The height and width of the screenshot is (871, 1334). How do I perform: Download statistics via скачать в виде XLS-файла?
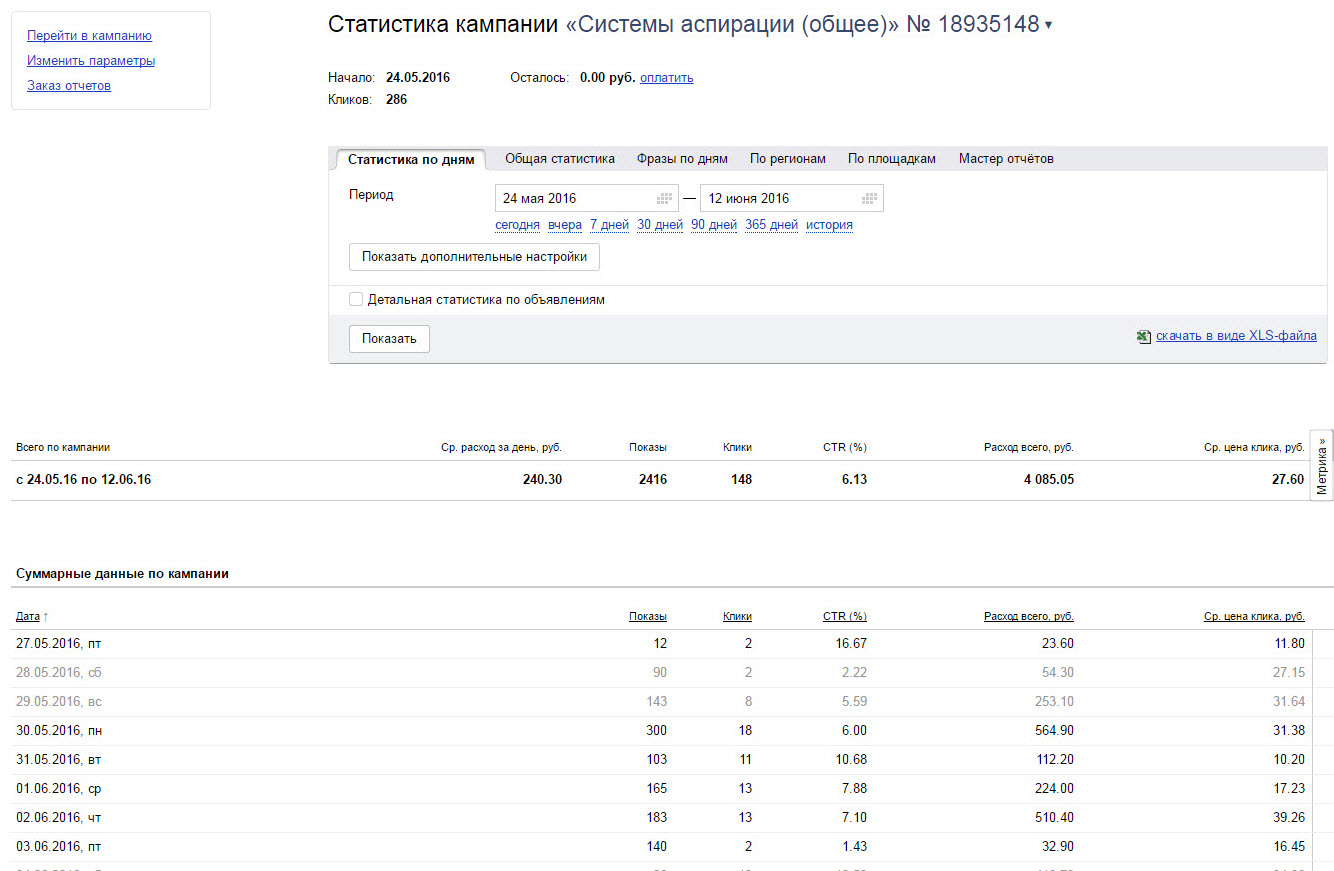(x=1236, y=336)
